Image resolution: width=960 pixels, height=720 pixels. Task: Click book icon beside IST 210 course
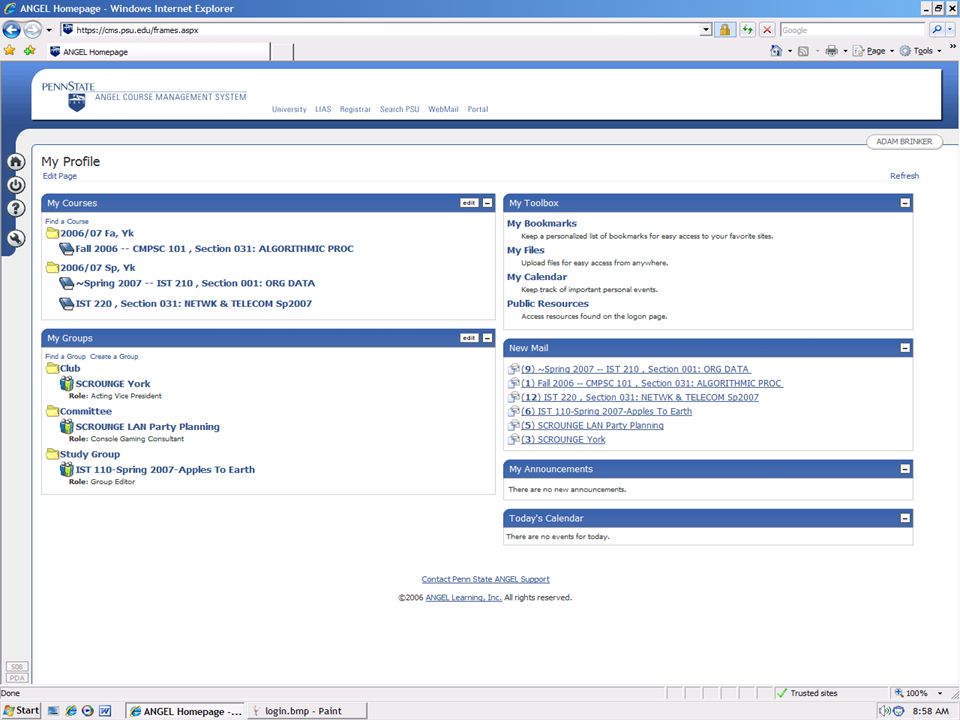[x=66, y=283]
